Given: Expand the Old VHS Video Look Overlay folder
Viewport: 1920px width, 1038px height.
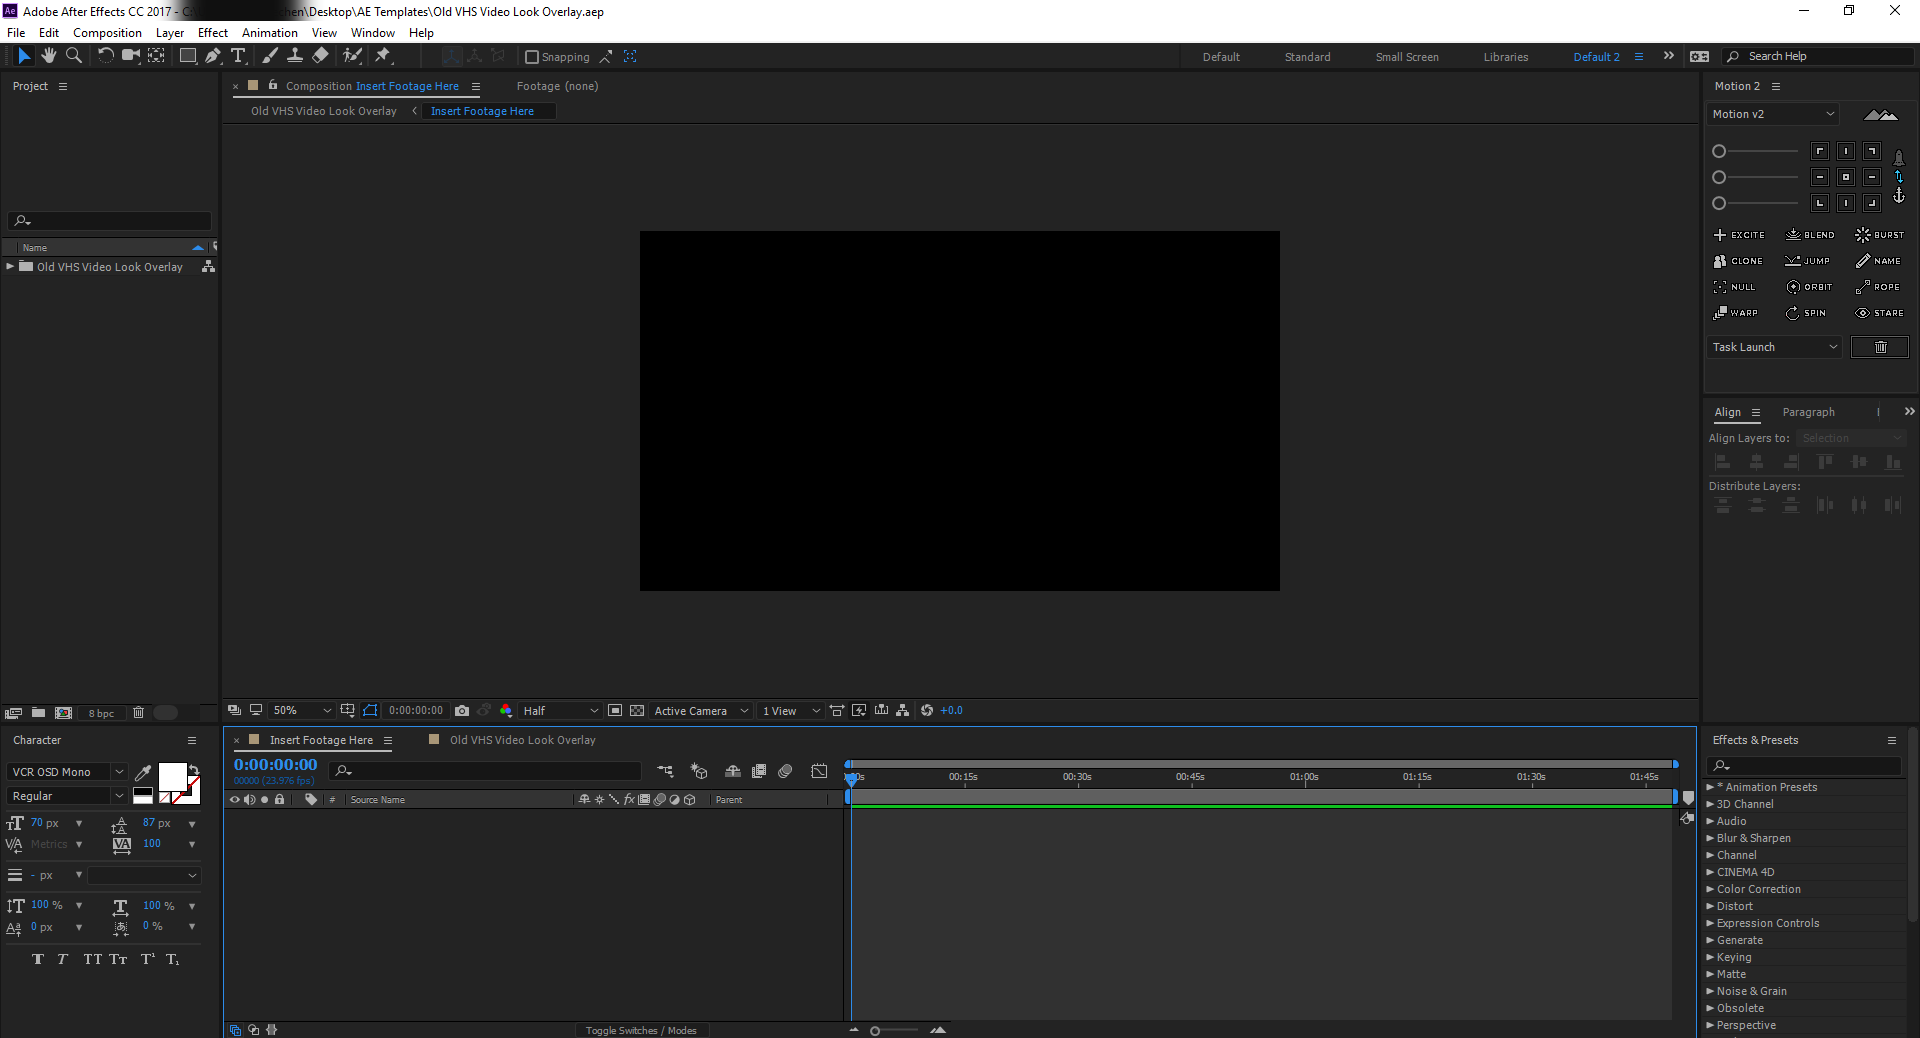Looking at the screenshot, I should click(9, 267).
